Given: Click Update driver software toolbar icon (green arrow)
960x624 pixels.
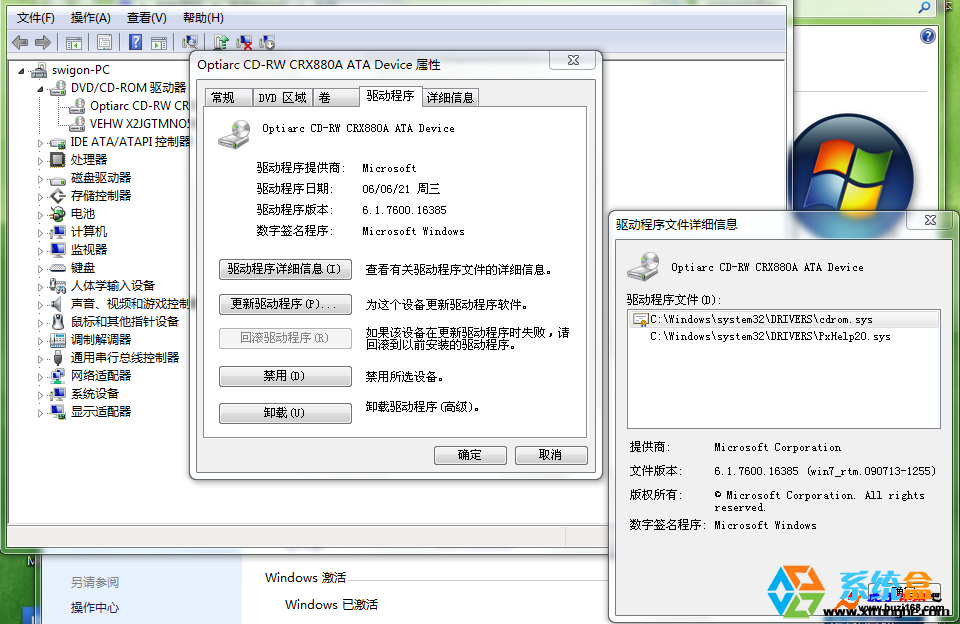Looking at the screenshot, I should click(221, 42).
